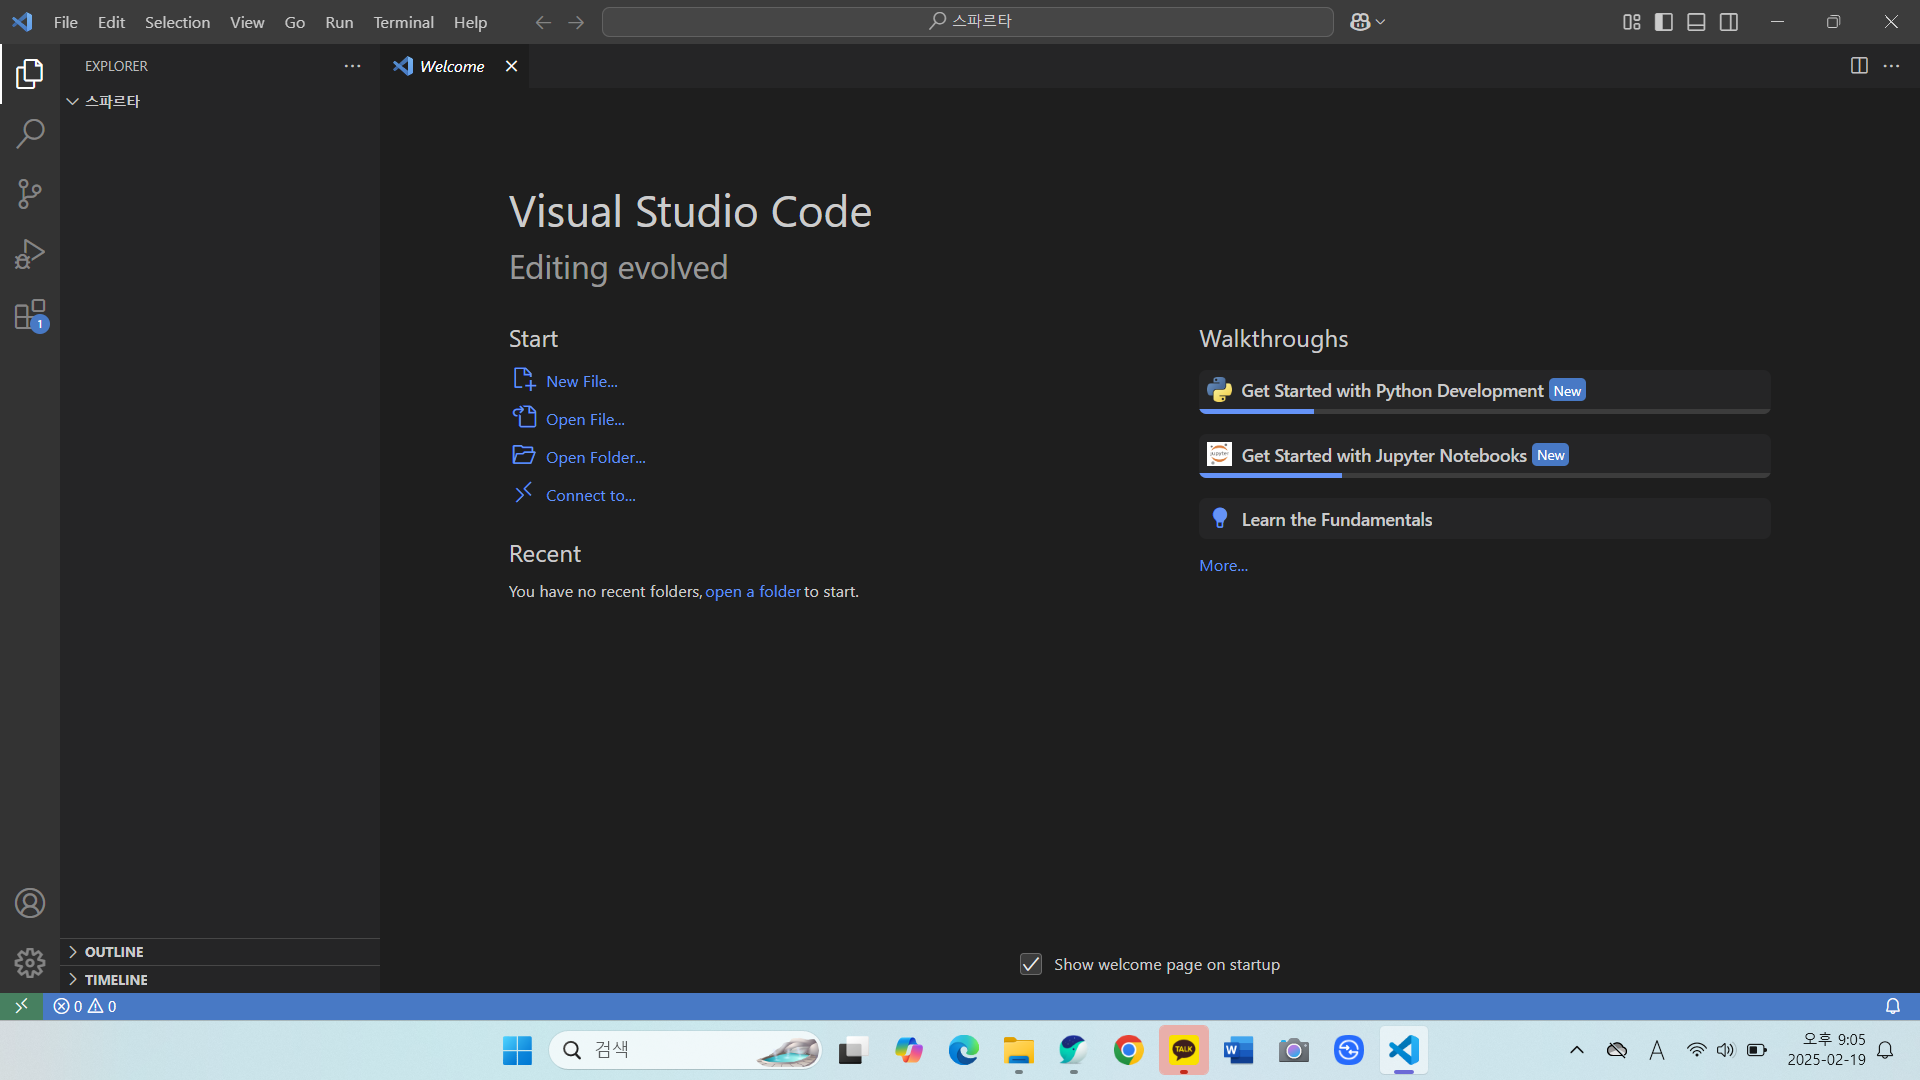Open Get Started with Python Development walkthrough
Viewport: 1920px width, 1080px height.
click(1484, 391)
